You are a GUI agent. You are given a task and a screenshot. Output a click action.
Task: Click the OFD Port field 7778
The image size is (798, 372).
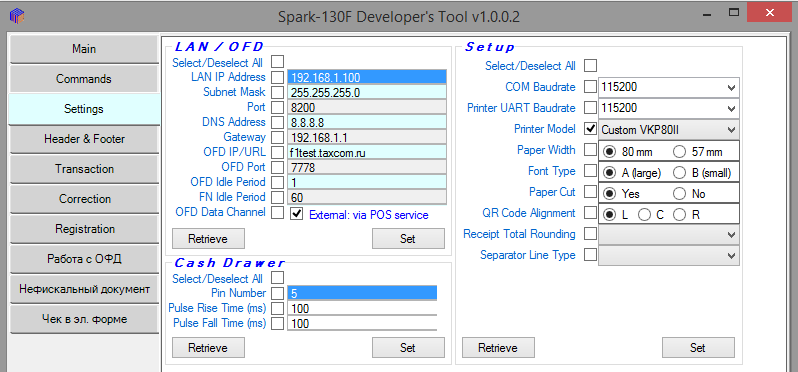click(x=367, y=167)
